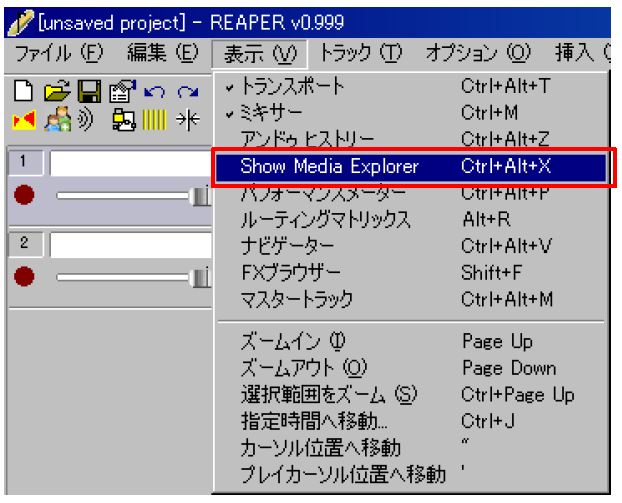This screenshot has height=503, width=622.
Task: Click the locking/computer toolbar icon
Action: pos(124,119)
